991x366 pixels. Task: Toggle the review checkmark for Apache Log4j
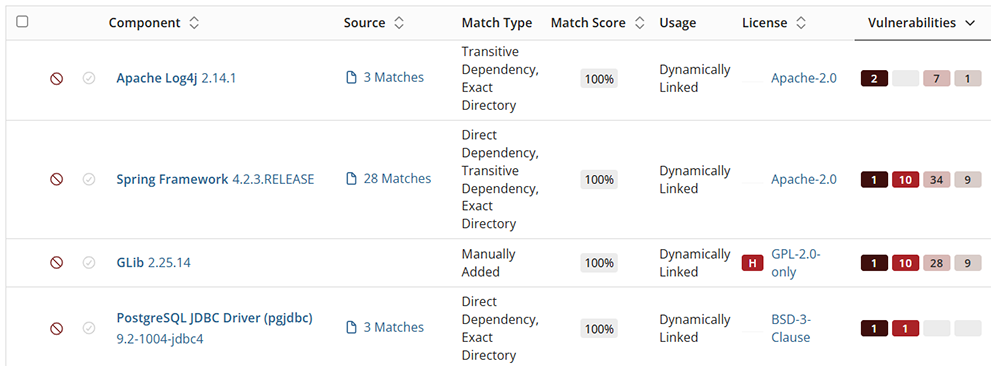pyautogui.click(x=89, y=78)
